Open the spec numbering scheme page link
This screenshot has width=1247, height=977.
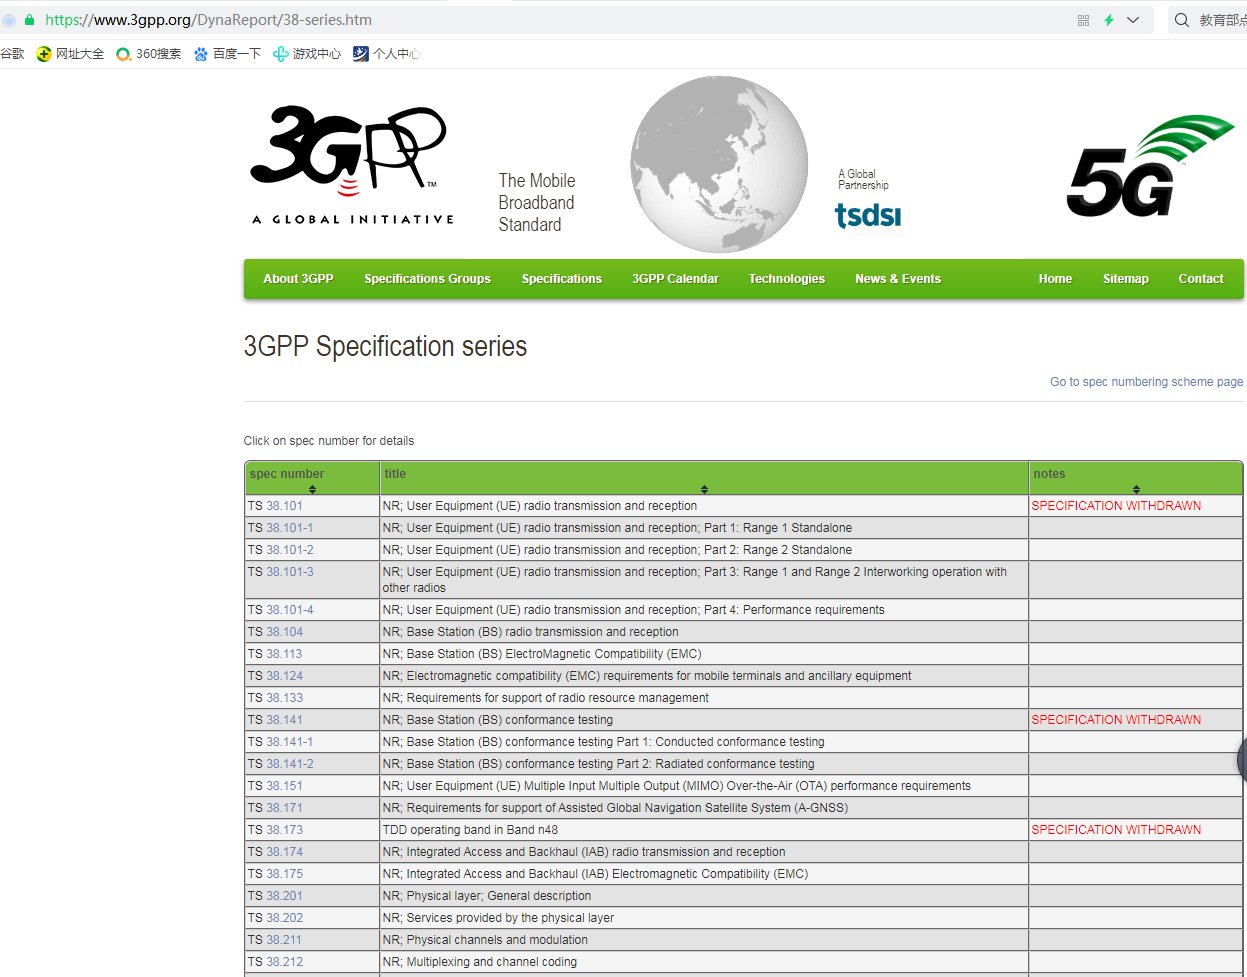pyautogui.click(x=1146, y=381)
